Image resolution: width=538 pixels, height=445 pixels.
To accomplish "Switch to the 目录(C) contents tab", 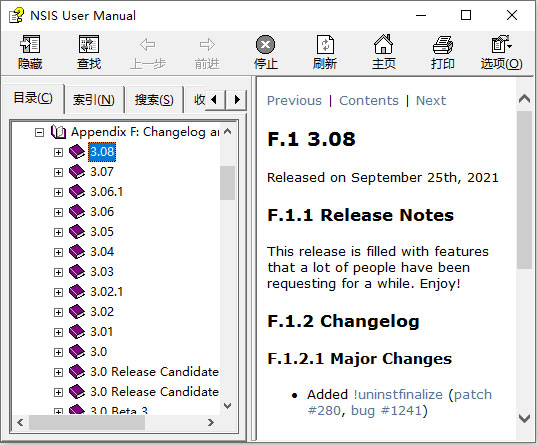I will click(33, 98).
